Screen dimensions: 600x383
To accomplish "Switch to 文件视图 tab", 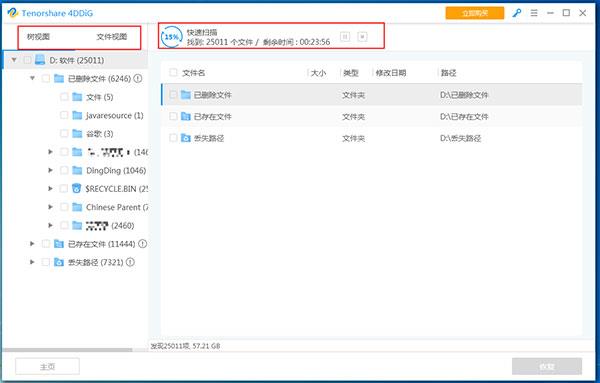I will tap(111, 37).
